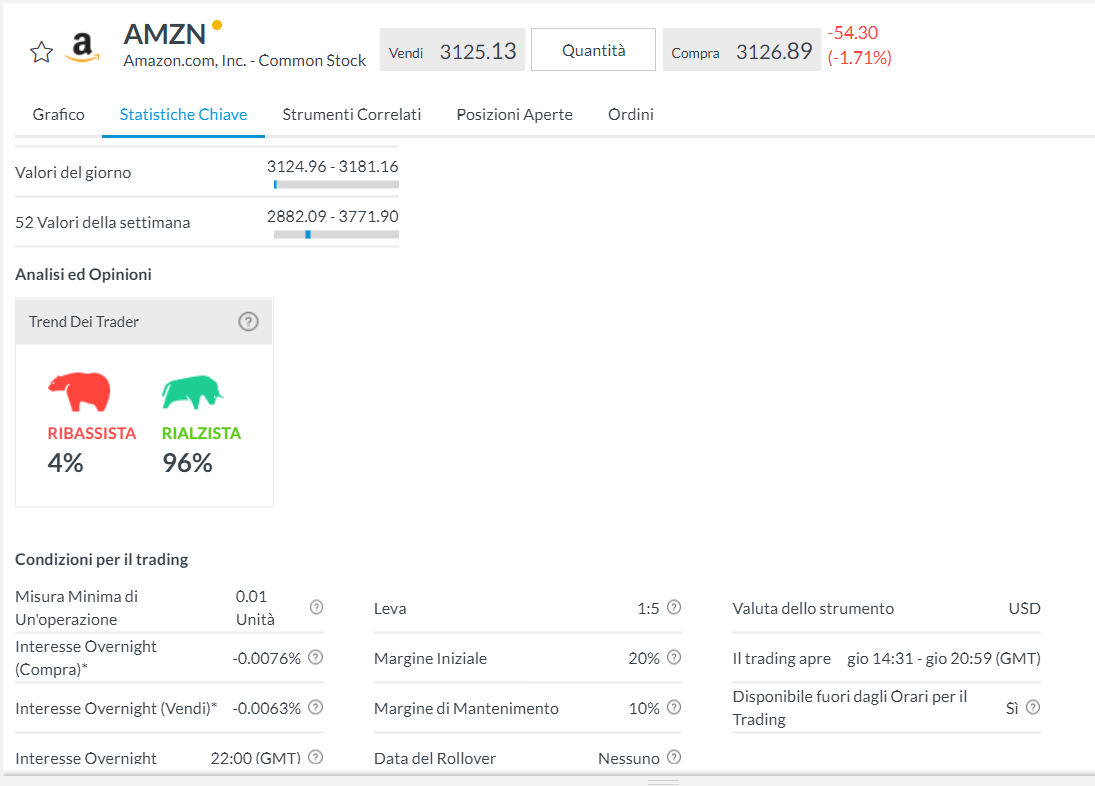The height and width of the screenshot is (786, 1095).
Task: Open help for Interesse Overnight (Compra)
Action: (316, 658)
